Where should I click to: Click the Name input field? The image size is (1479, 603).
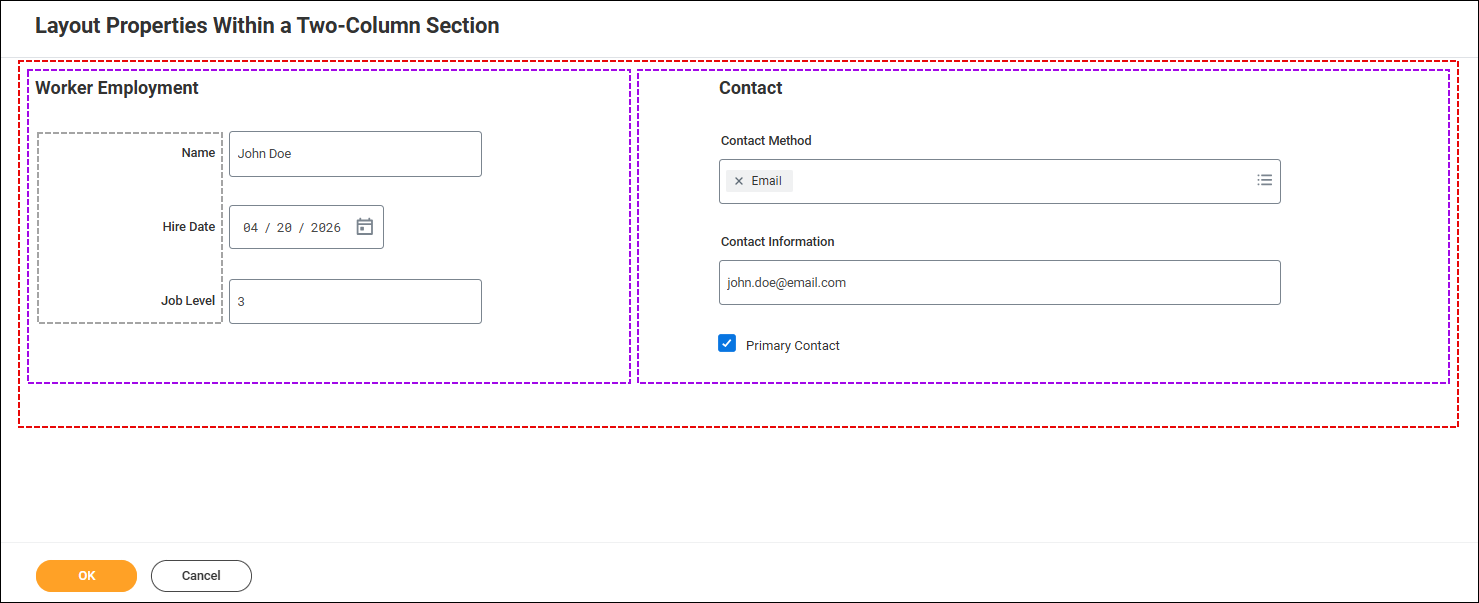point(355,154)
